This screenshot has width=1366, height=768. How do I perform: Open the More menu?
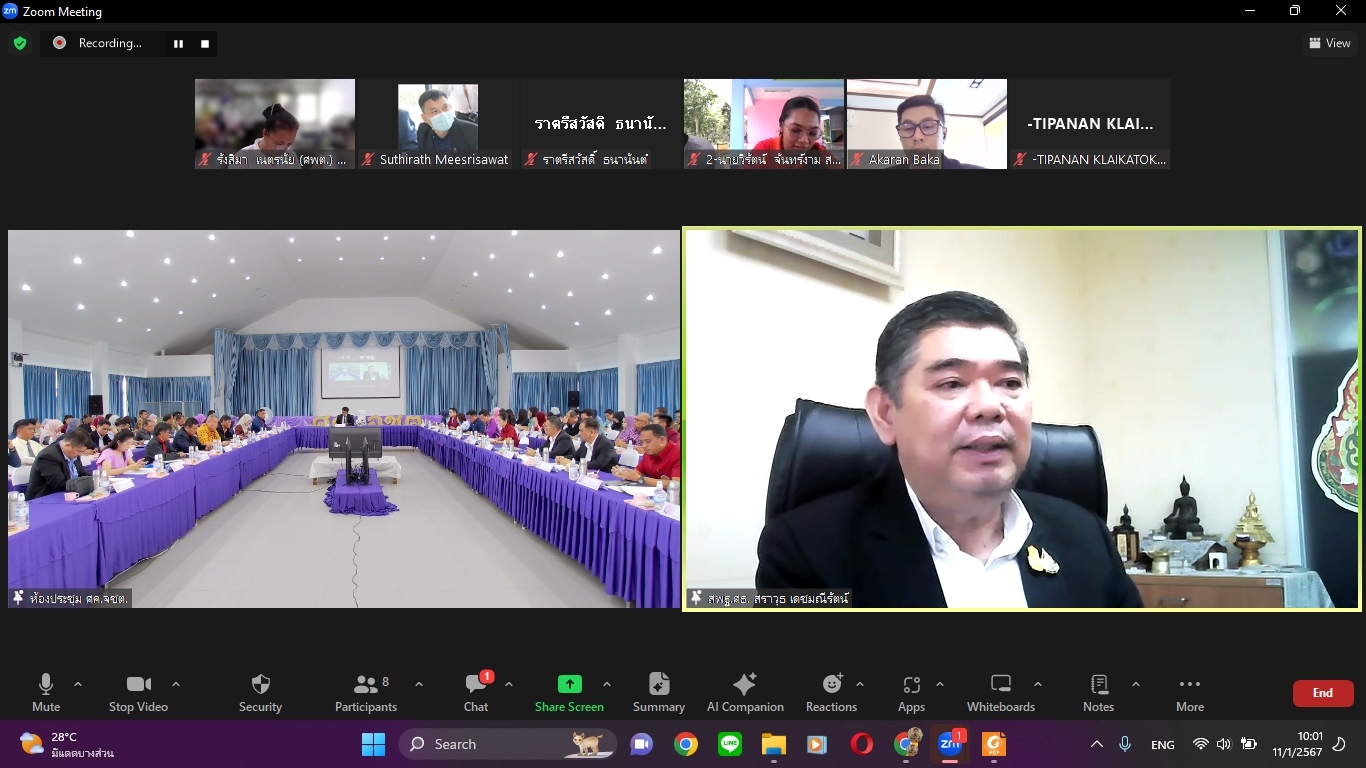pos(1190,692)
